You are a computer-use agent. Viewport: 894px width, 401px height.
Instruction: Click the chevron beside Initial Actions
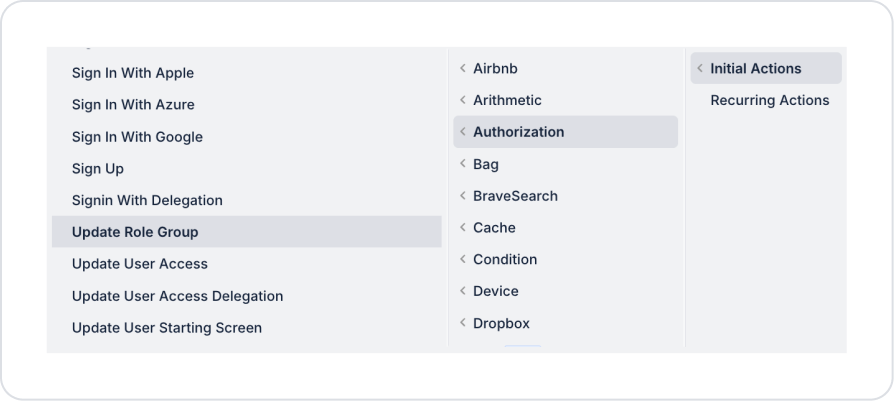700,69
